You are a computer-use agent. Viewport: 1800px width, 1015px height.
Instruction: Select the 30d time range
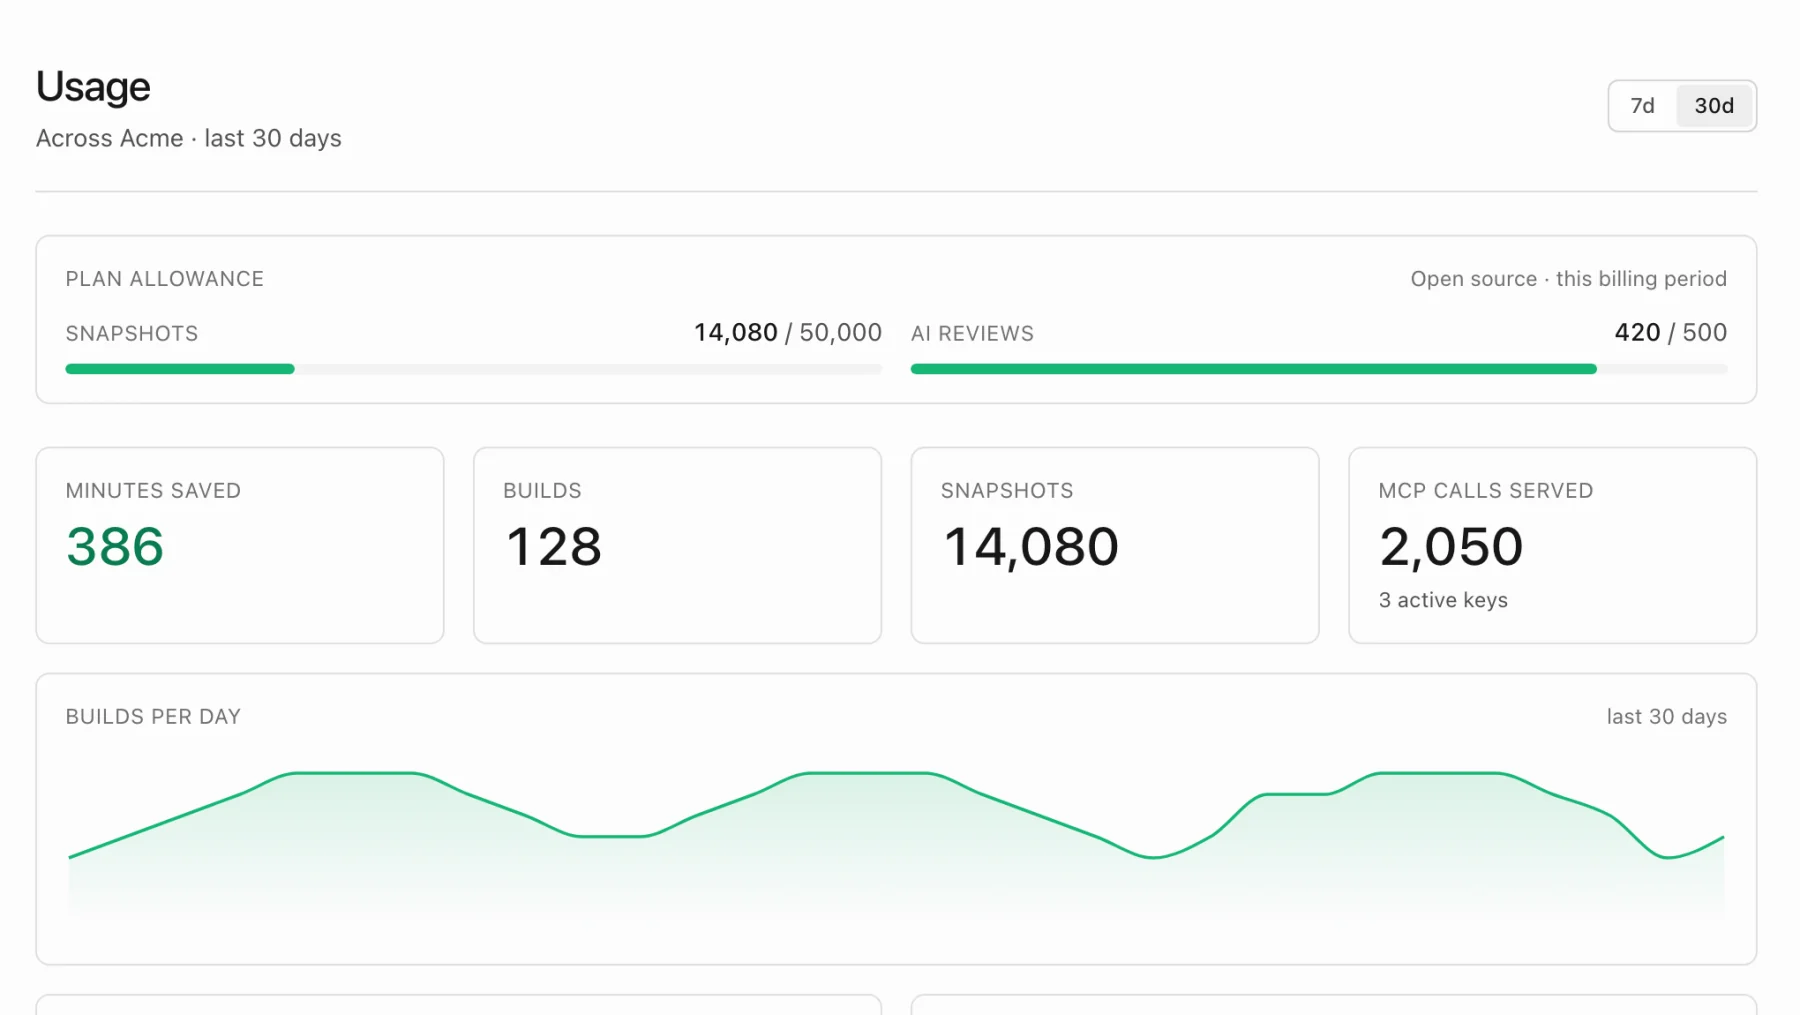point(1714,106)
